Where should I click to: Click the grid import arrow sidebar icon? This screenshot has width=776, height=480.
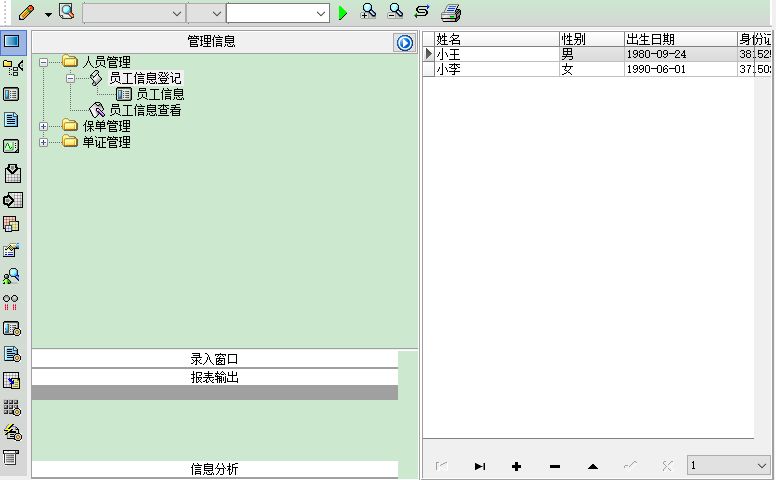pyautogui.click(x=11, y=380)
